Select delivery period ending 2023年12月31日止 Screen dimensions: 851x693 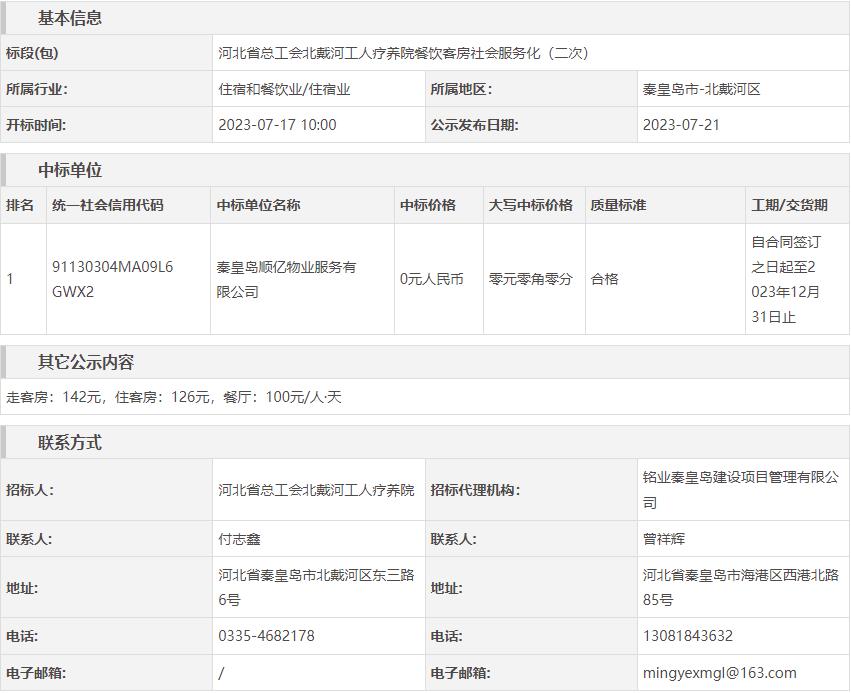click(x=786, y=279)
